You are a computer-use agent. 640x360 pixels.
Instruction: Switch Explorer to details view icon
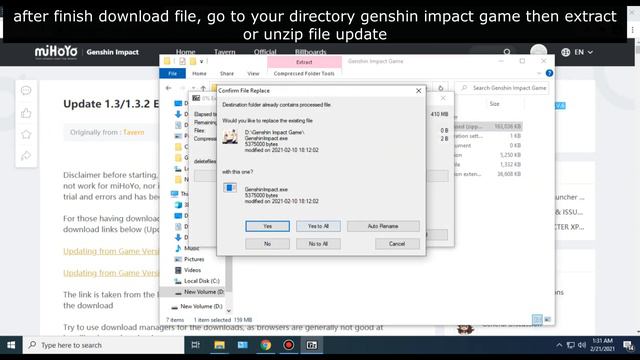point(537,319)
